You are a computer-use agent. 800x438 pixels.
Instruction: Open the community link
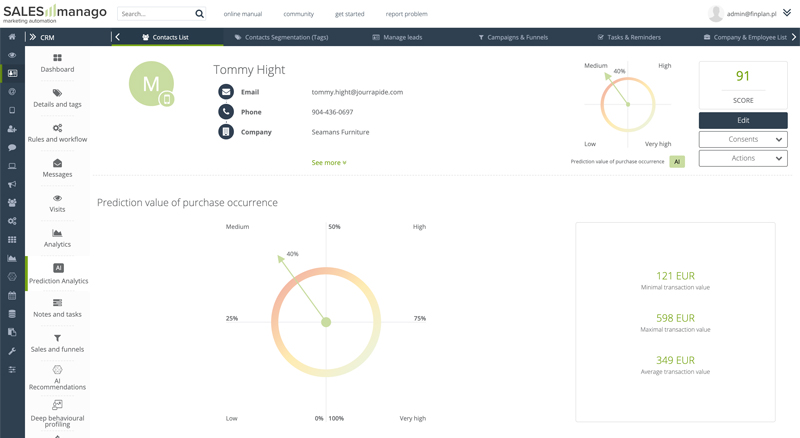[298, 14]
